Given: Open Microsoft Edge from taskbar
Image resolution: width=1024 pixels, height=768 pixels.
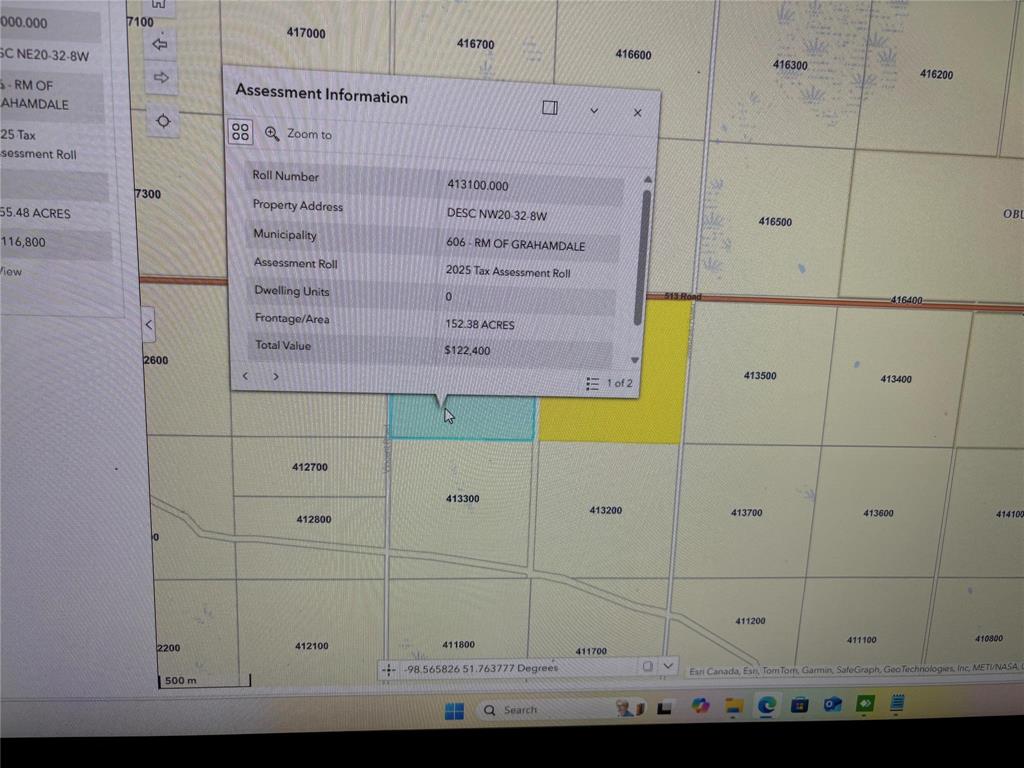Looking at the screenshot, I should pos(766,706).
